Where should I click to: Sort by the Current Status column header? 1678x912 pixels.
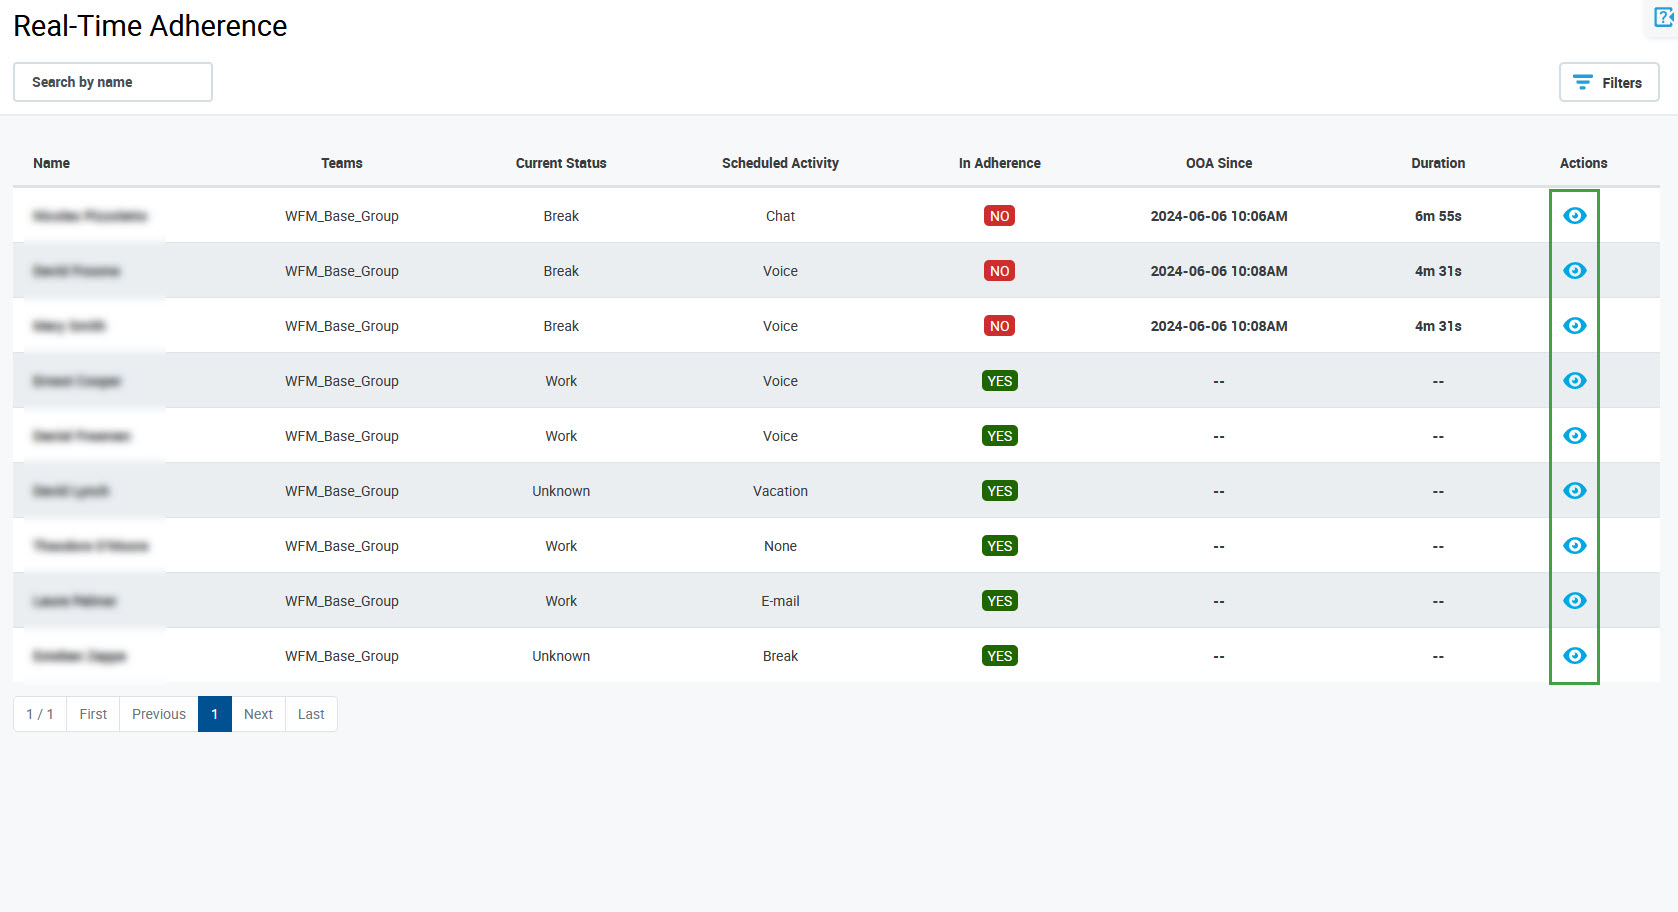561,163
